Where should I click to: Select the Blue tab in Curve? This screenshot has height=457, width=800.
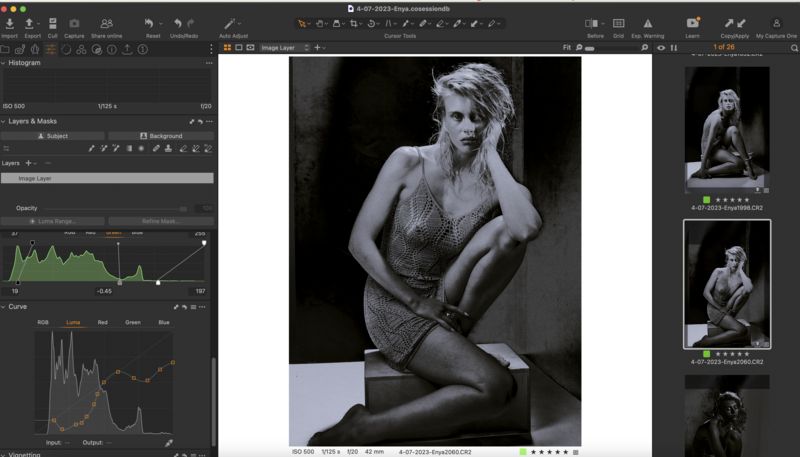[x=164, y=322]
